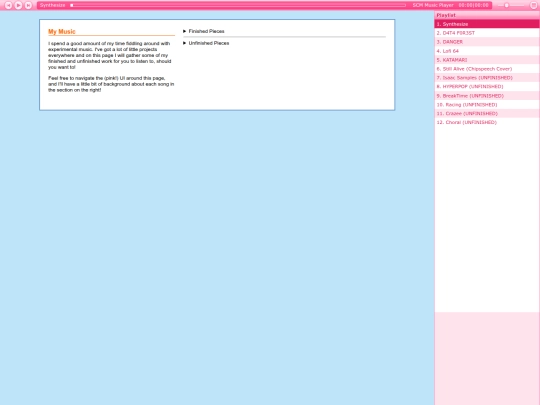Open the SCM Music Player link
The image size is (540, 405).
click(433, 5)
